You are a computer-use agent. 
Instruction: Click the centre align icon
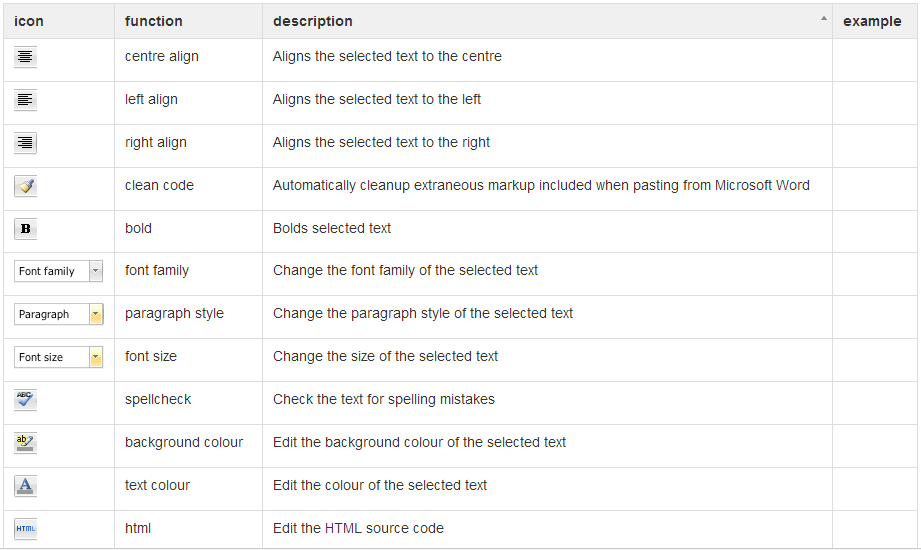(26, 58)
